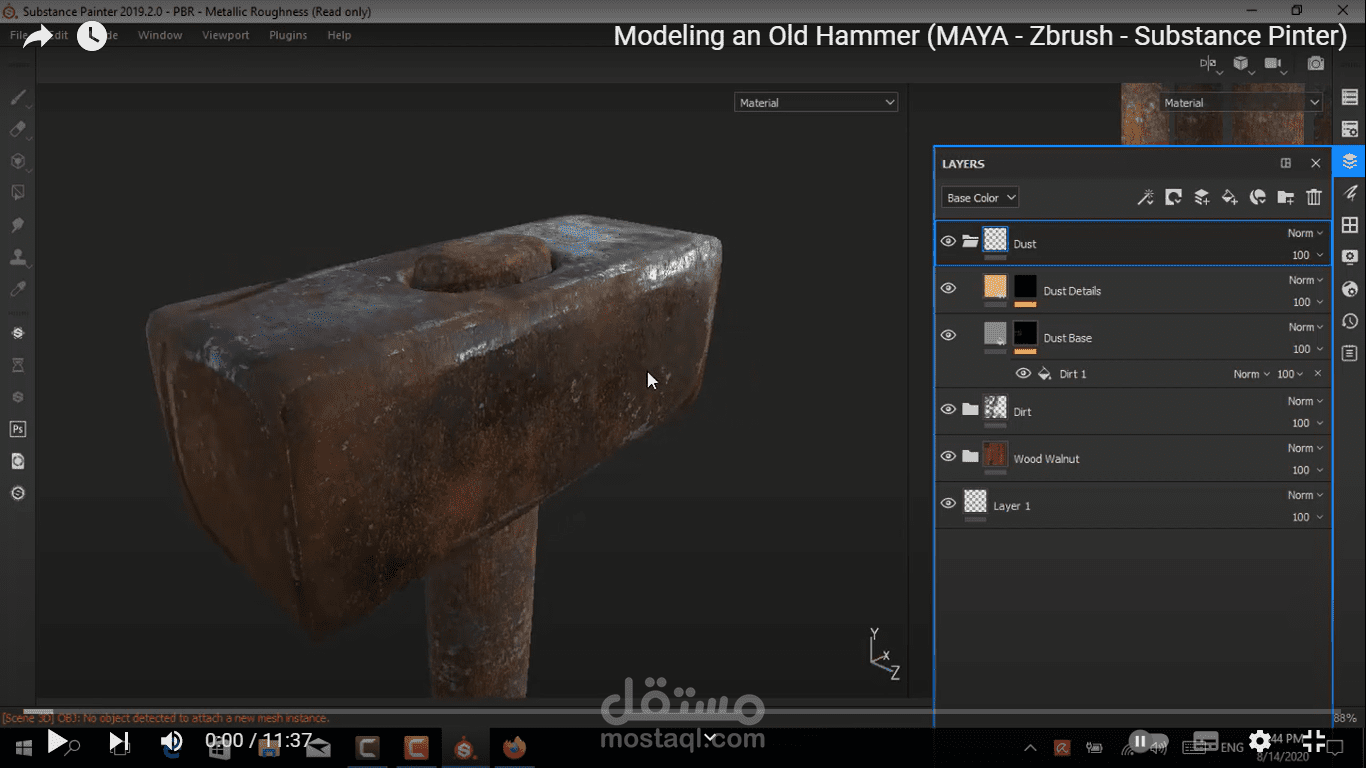Open the video settings gear
Viewport: 1366px width, 768px height.
coord(1260,741)
